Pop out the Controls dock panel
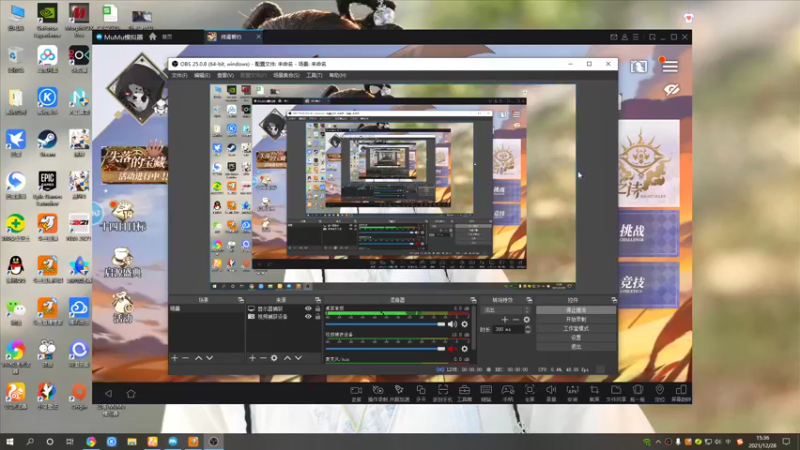The image size is (800, 450). pyautogui.click(x=614, y=300)
